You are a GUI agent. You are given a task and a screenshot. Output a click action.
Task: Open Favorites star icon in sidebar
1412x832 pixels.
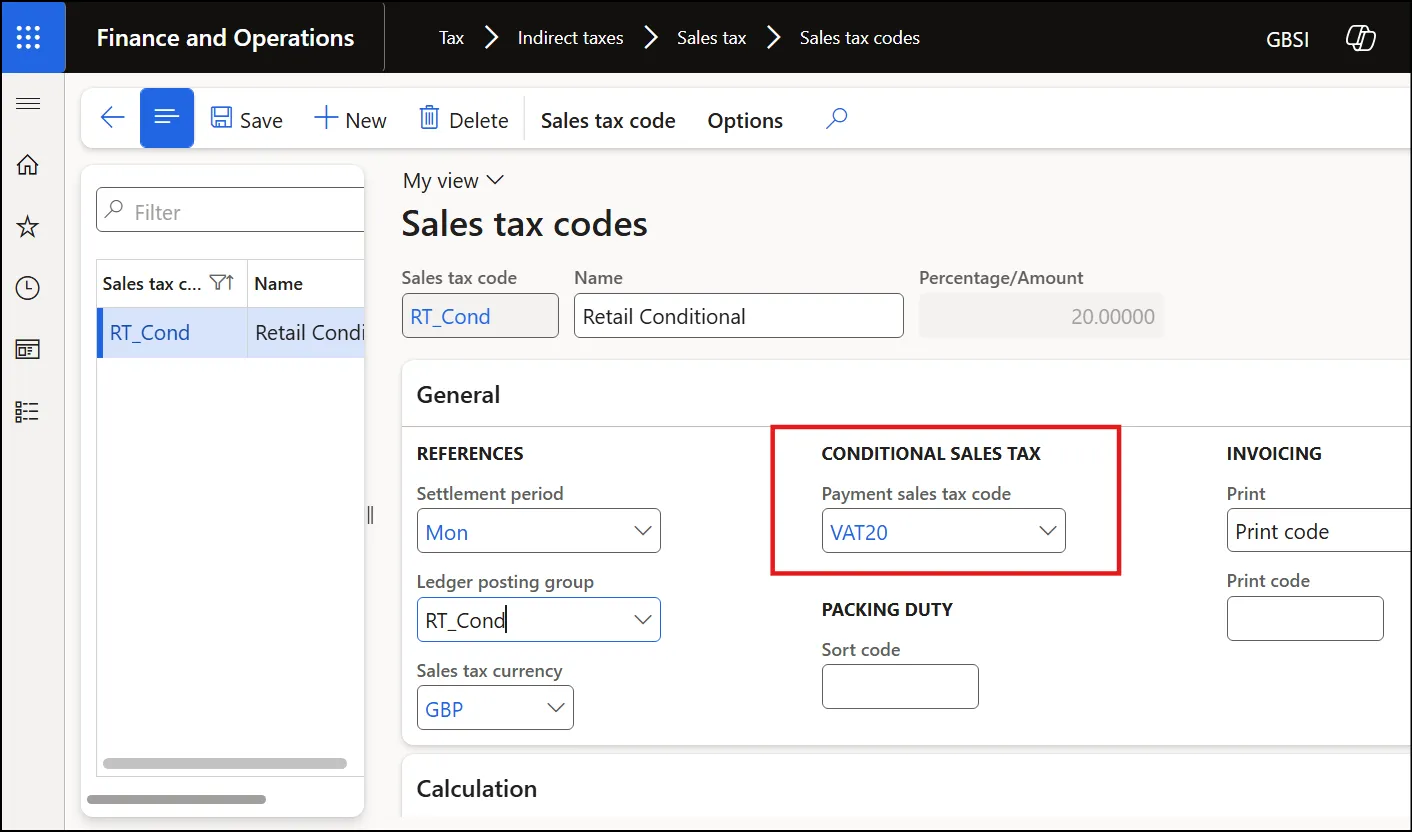pos(28,227)
